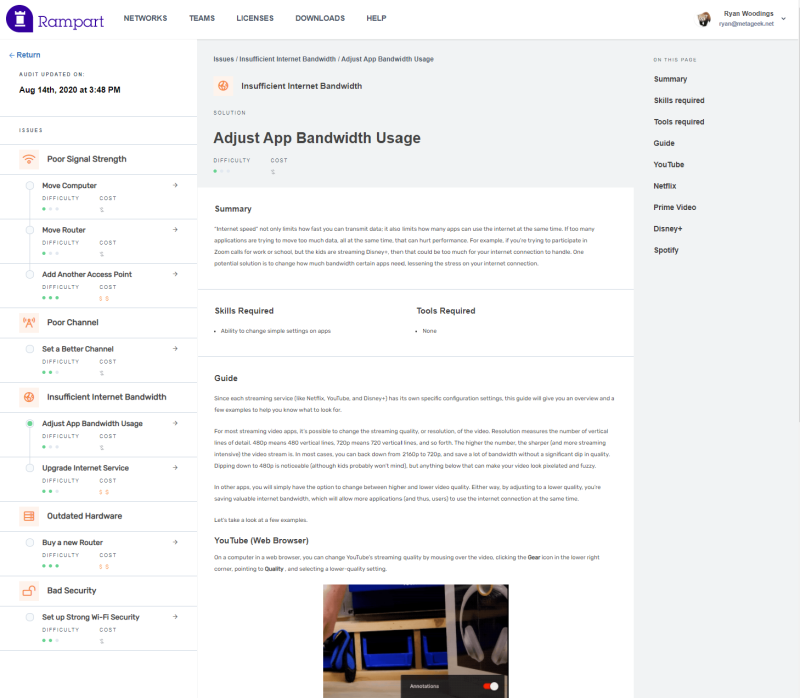Click the Issues breadcrumb link
The image size is (800, 698).
point(223,59)
